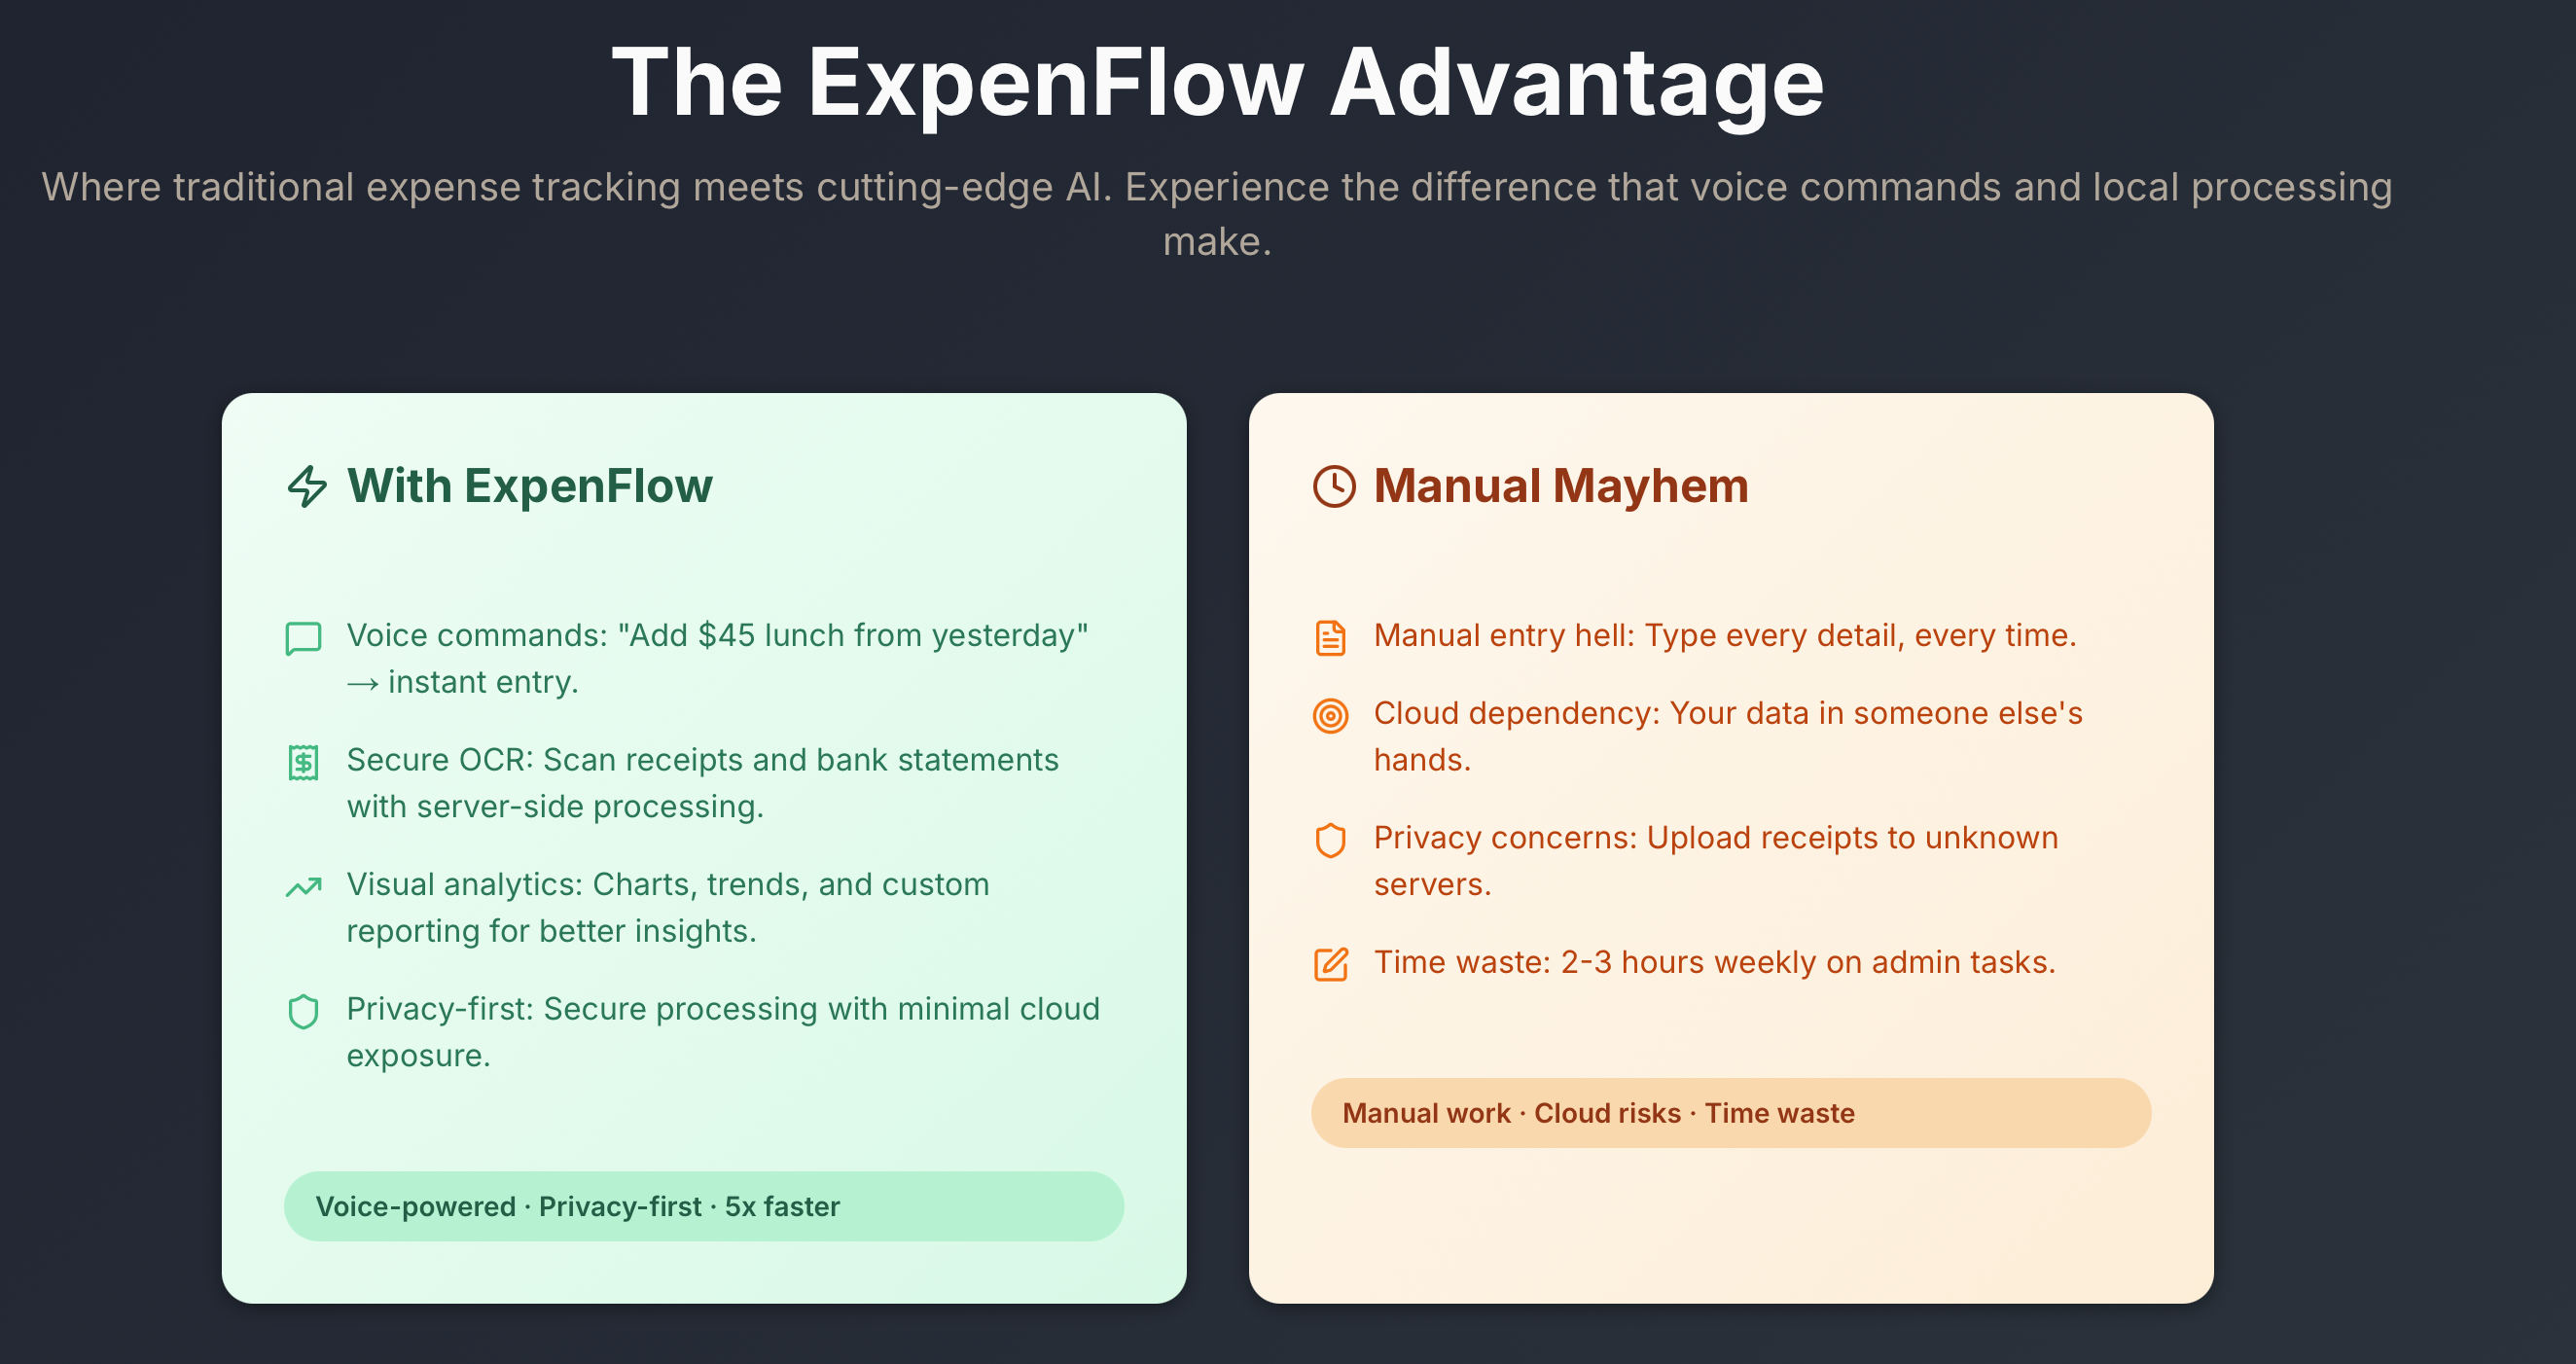Click the receipt icon for Secure OCR

(x=303, y=763)
